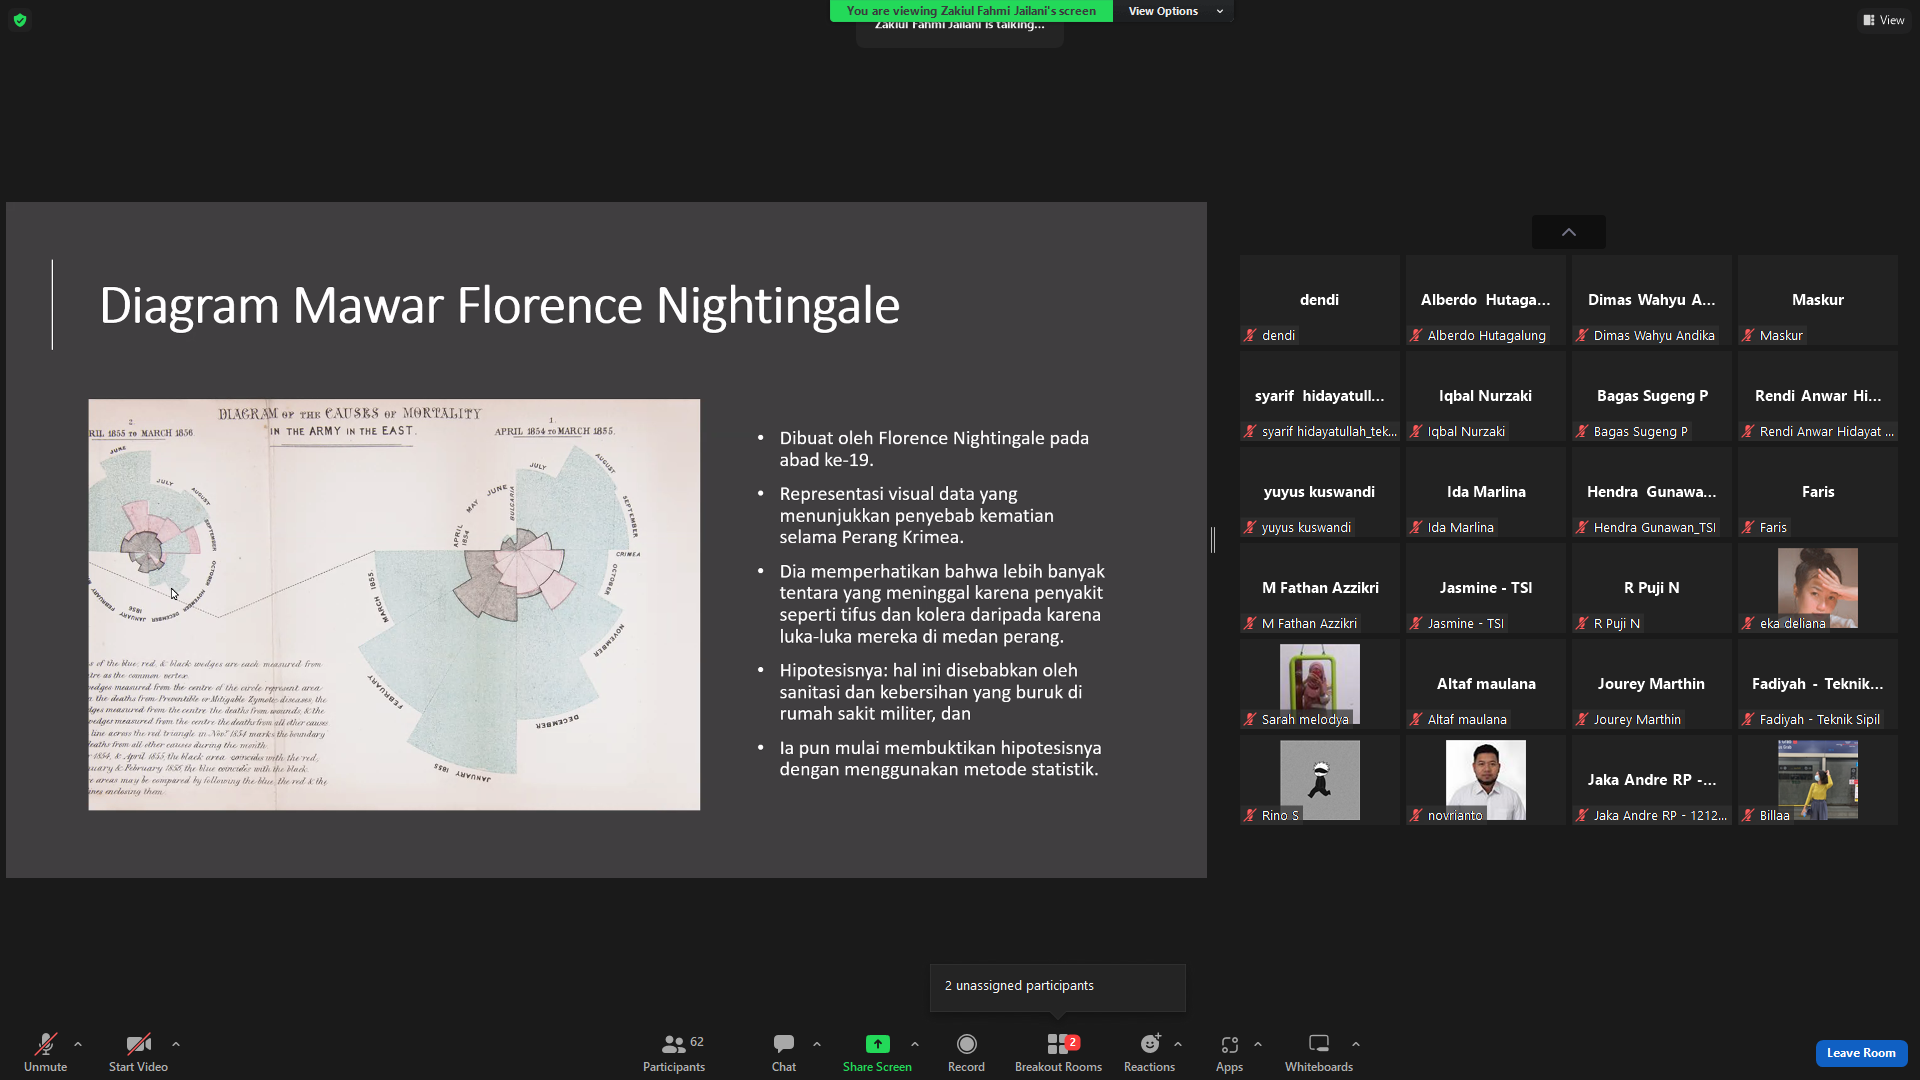Select Faris's participant tile
Image resolution: width=1920 pixels, height=1080 pixels.
1818,492
